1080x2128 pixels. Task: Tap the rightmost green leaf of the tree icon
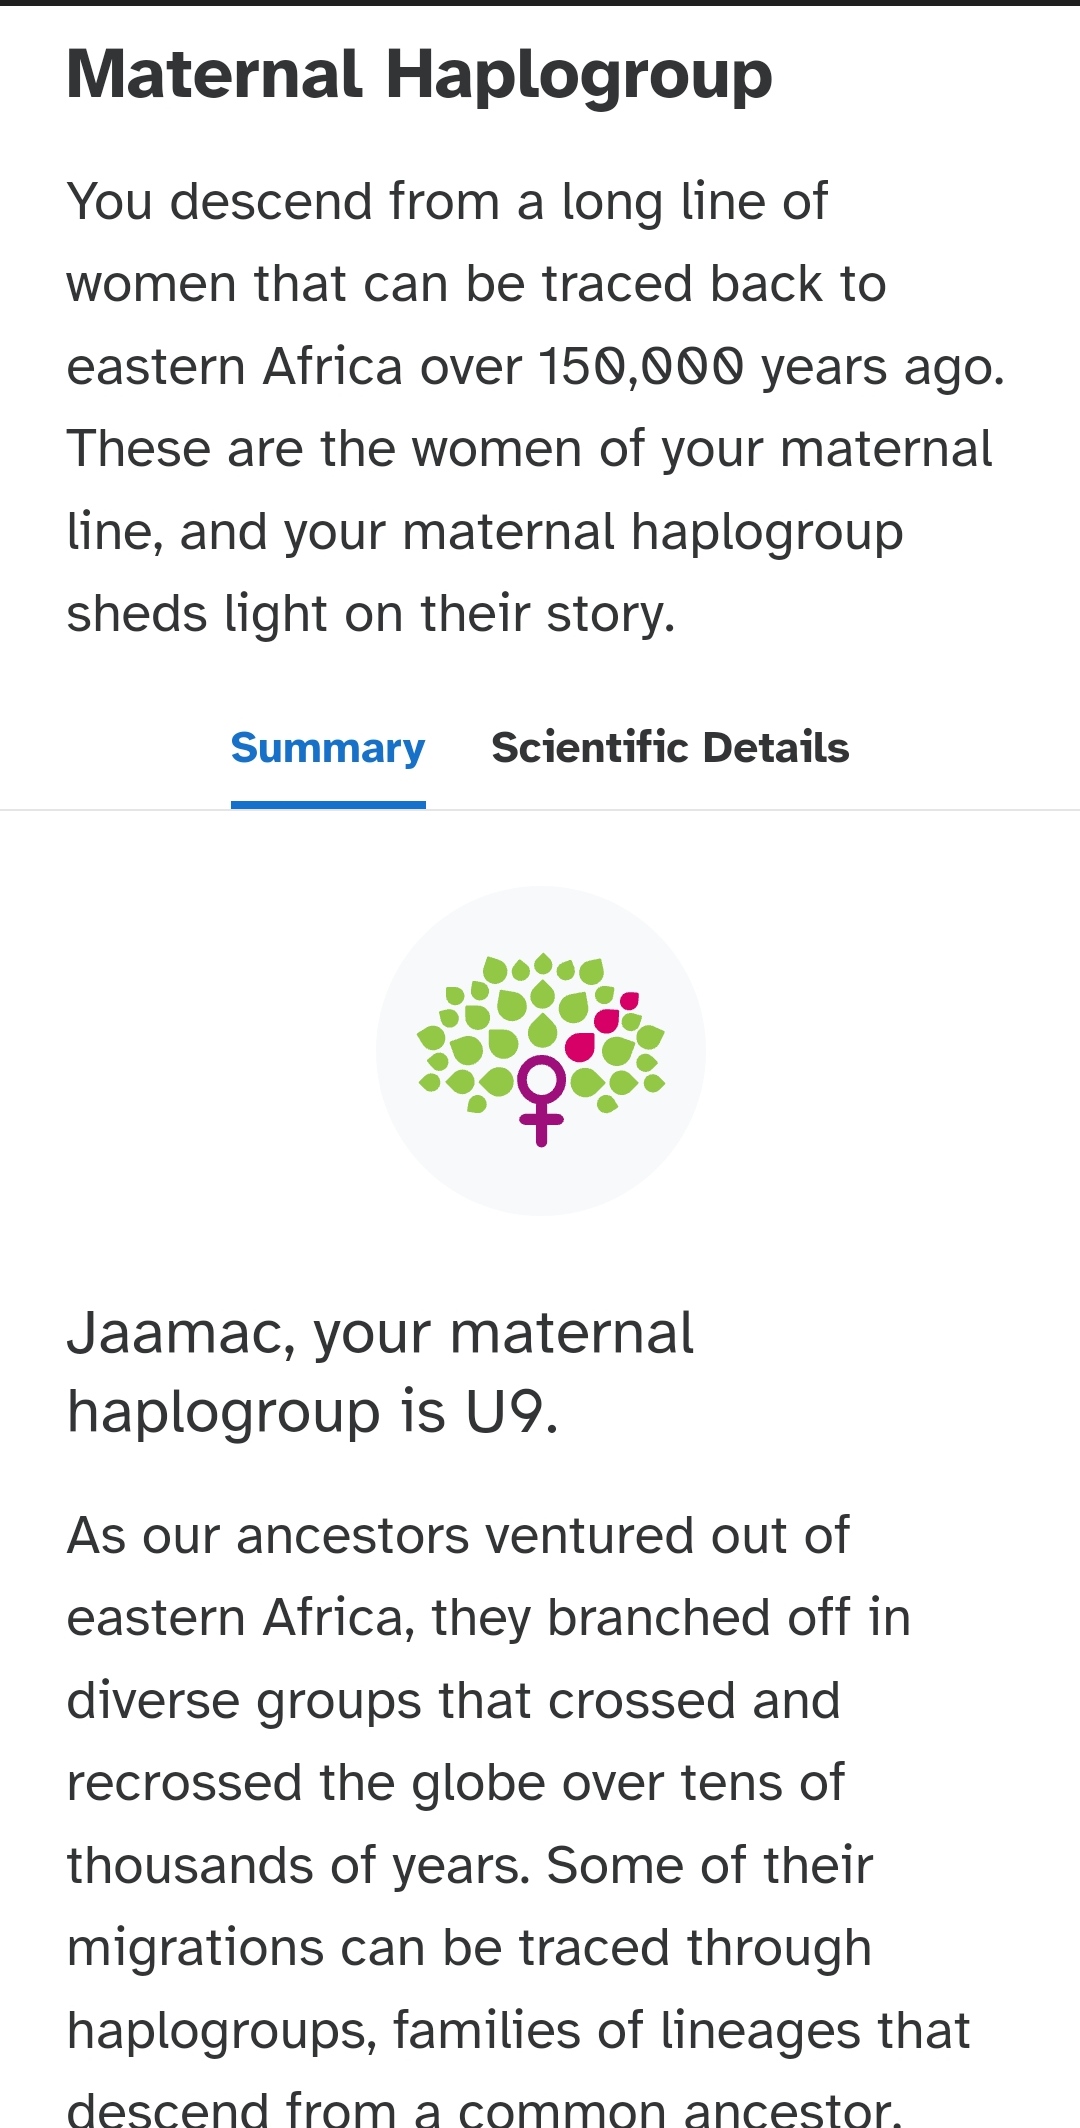click(655, 1083)
